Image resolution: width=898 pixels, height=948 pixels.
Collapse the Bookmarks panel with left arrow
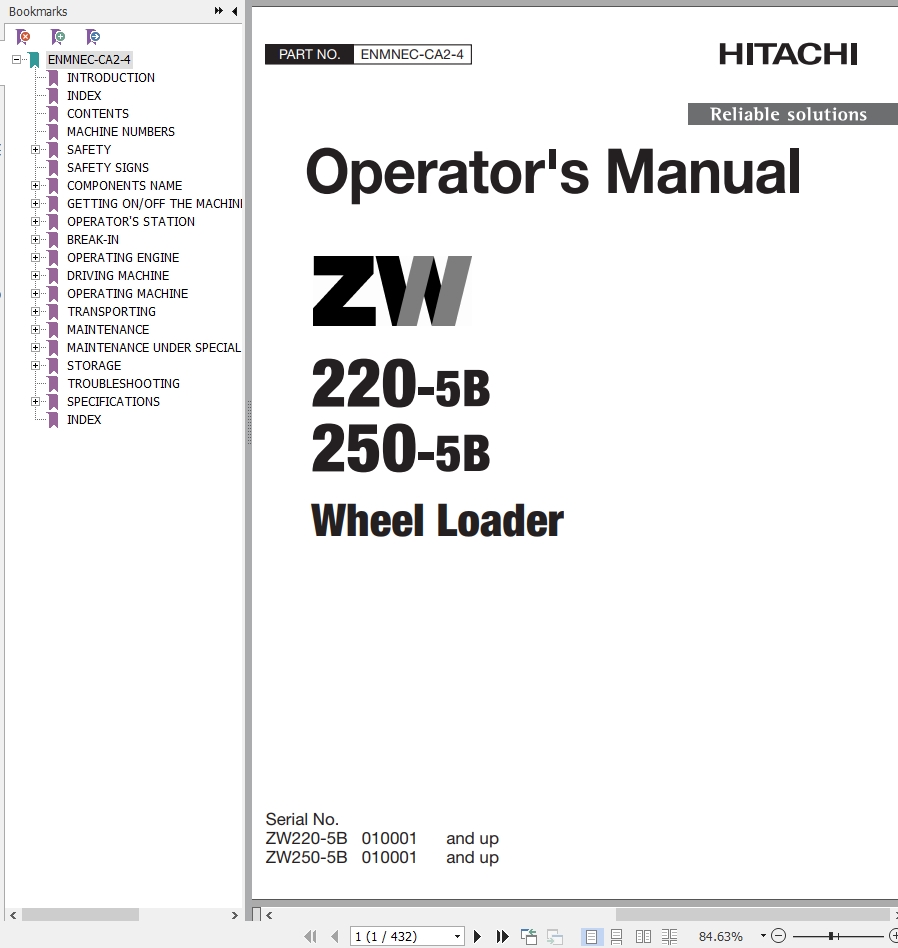(235, 11)
